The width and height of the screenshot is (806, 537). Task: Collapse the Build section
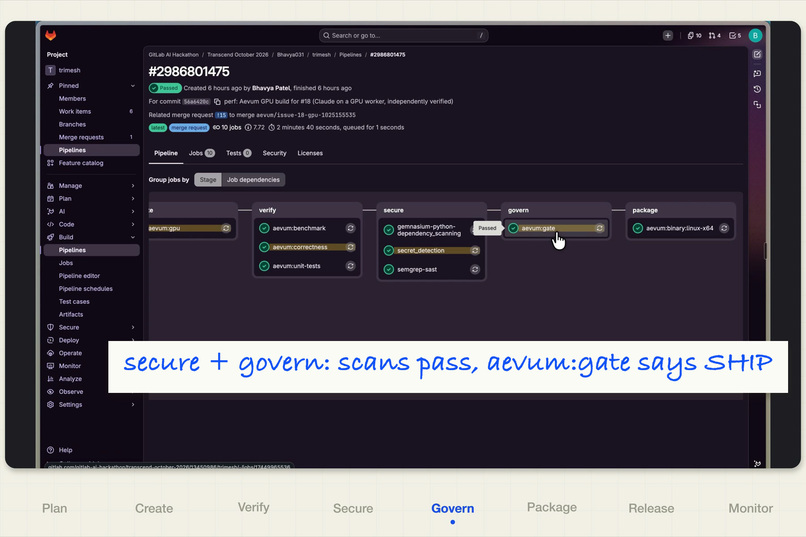coord(133,237)
